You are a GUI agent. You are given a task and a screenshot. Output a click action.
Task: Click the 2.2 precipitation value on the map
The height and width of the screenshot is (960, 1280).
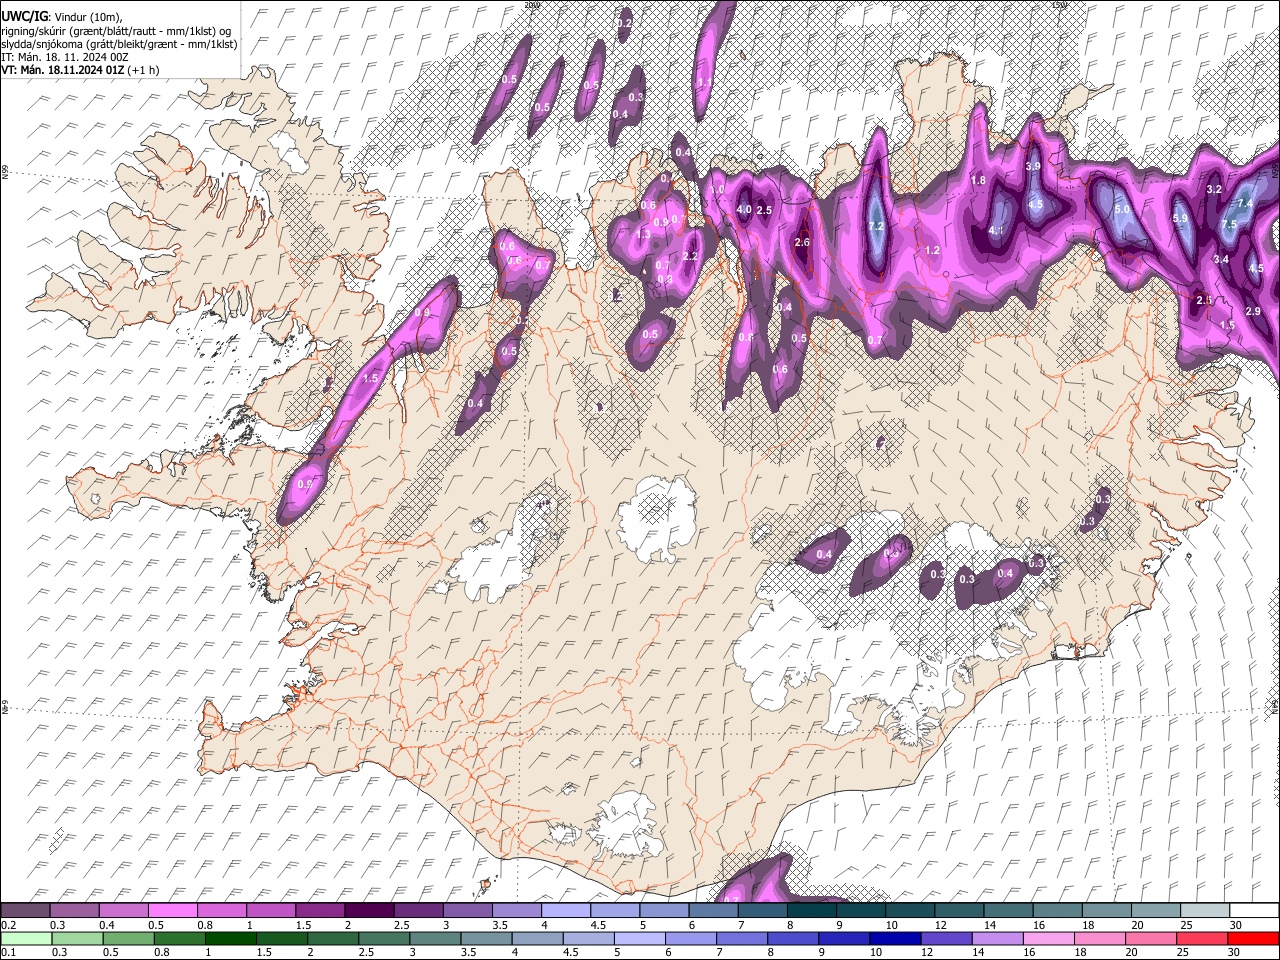[690, 257]
